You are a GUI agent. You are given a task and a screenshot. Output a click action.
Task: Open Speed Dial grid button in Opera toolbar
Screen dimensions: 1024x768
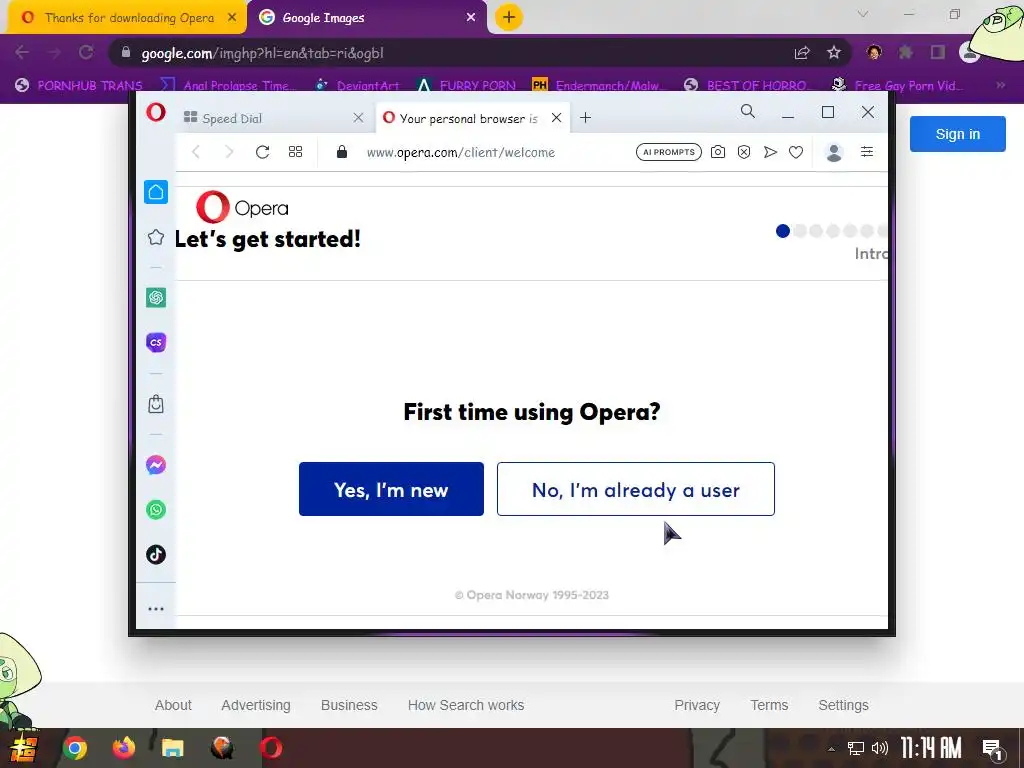click(295, 152)
